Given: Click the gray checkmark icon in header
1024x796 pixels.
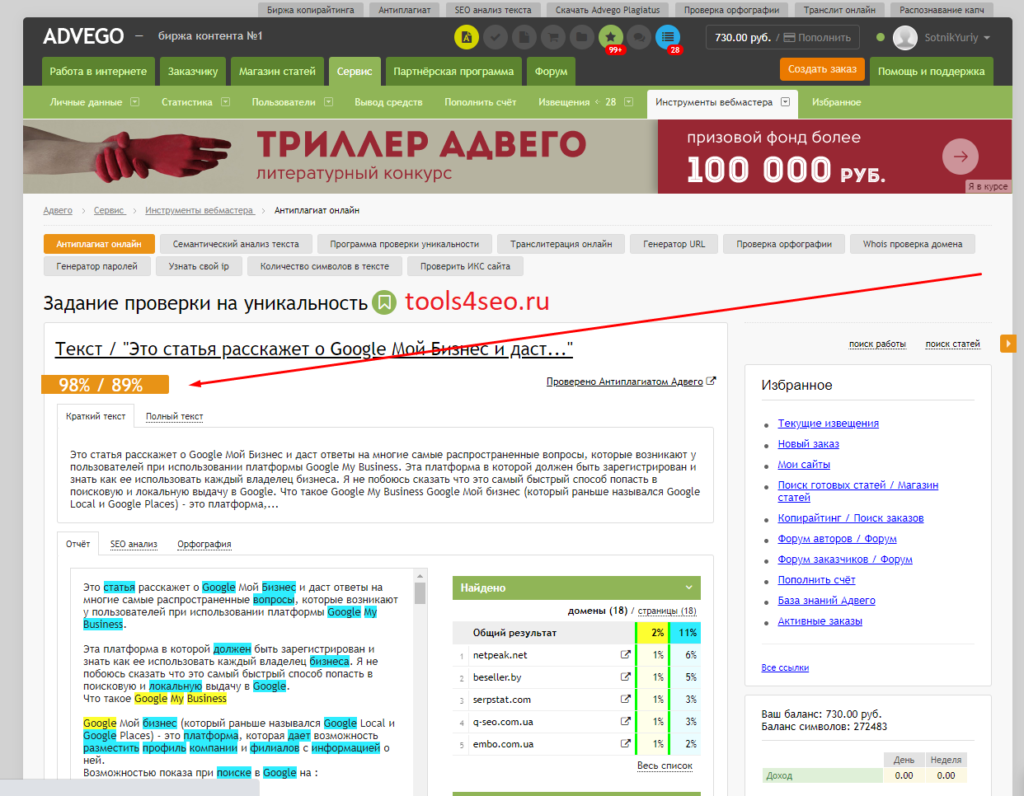Looking at the screenshot, I should click(496, 37).
